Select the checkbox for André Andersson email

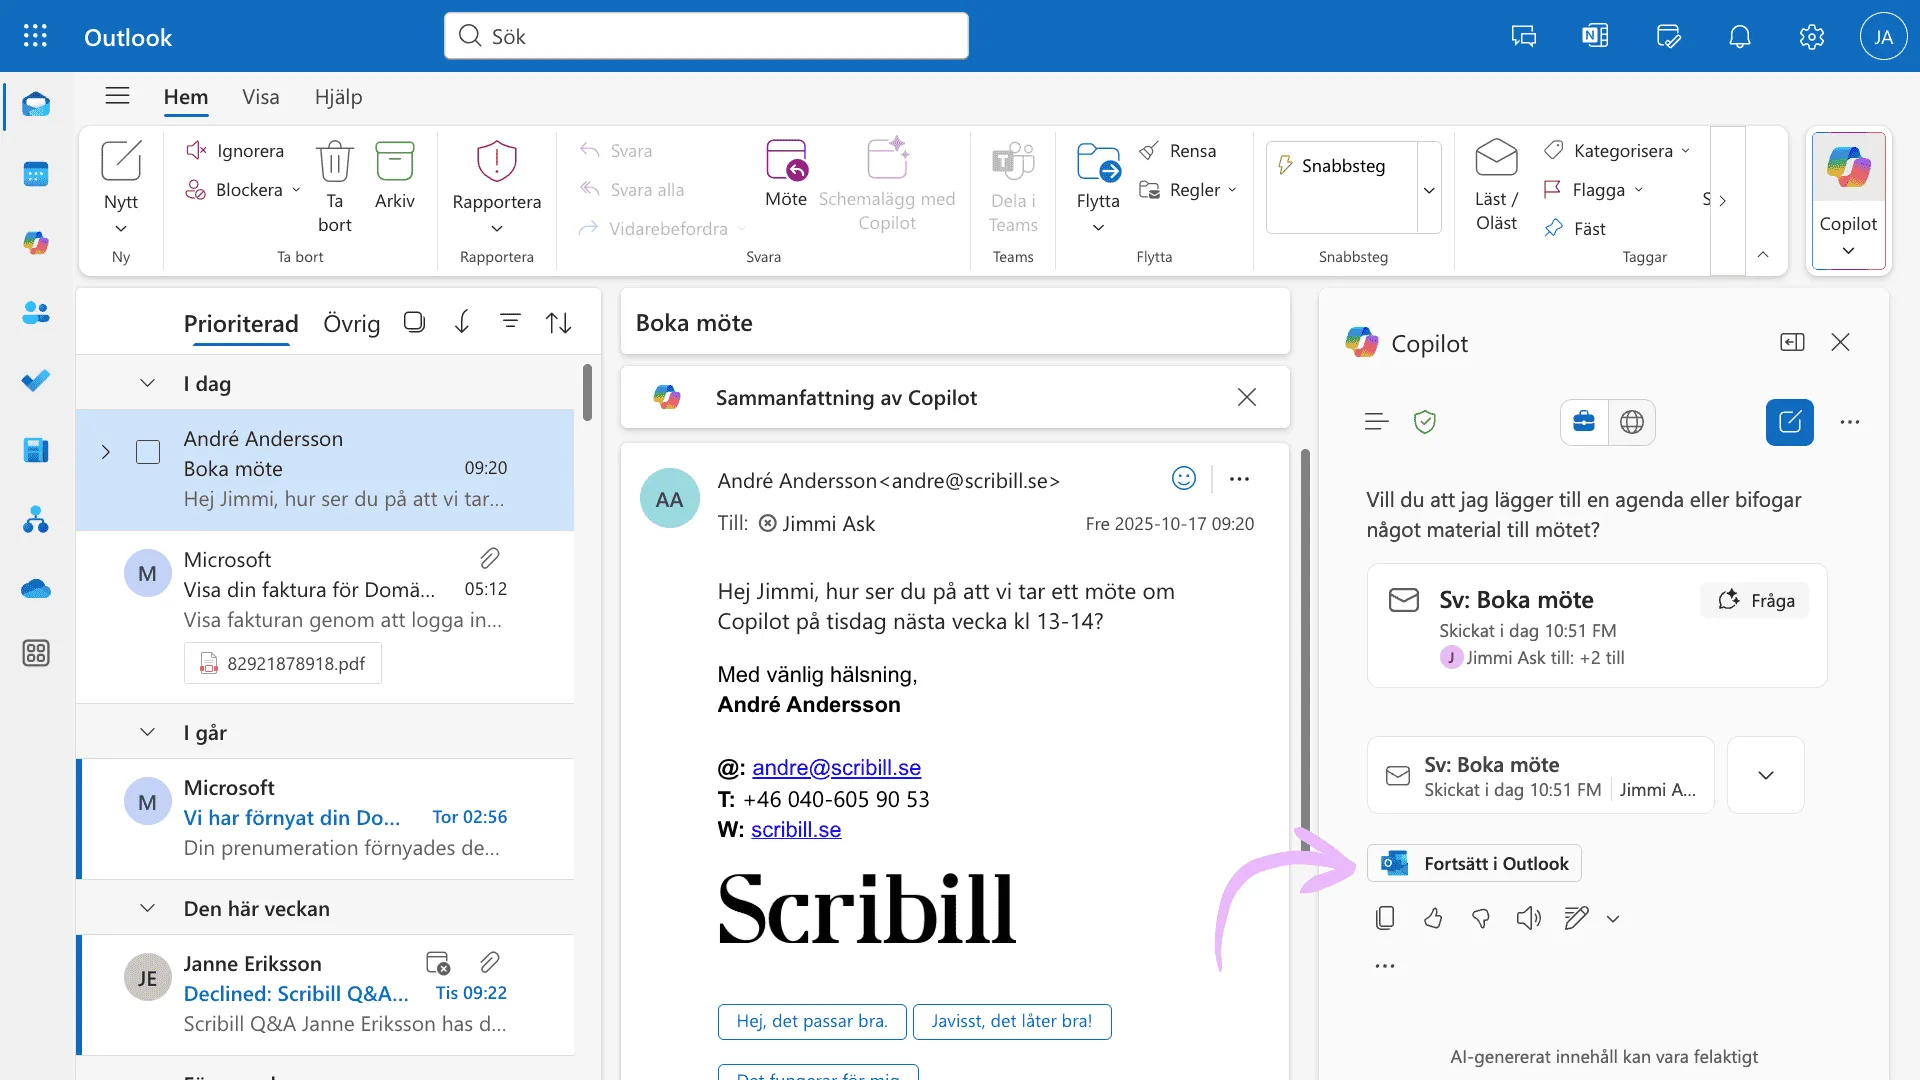click(148, 453)
